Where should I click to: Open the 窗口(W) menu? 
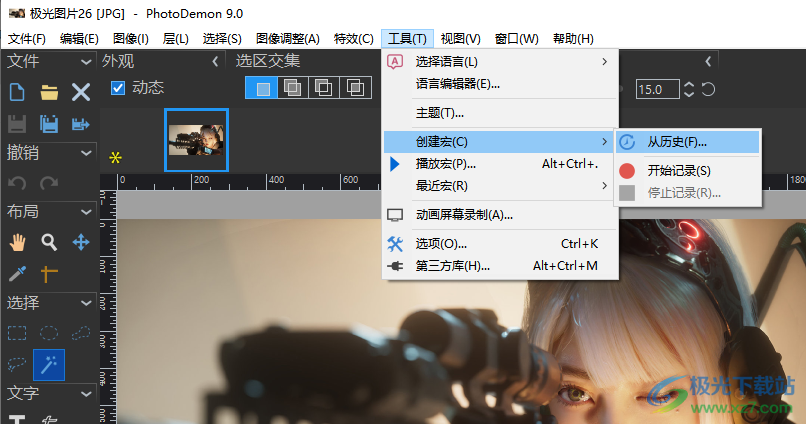tap(516, 39)
